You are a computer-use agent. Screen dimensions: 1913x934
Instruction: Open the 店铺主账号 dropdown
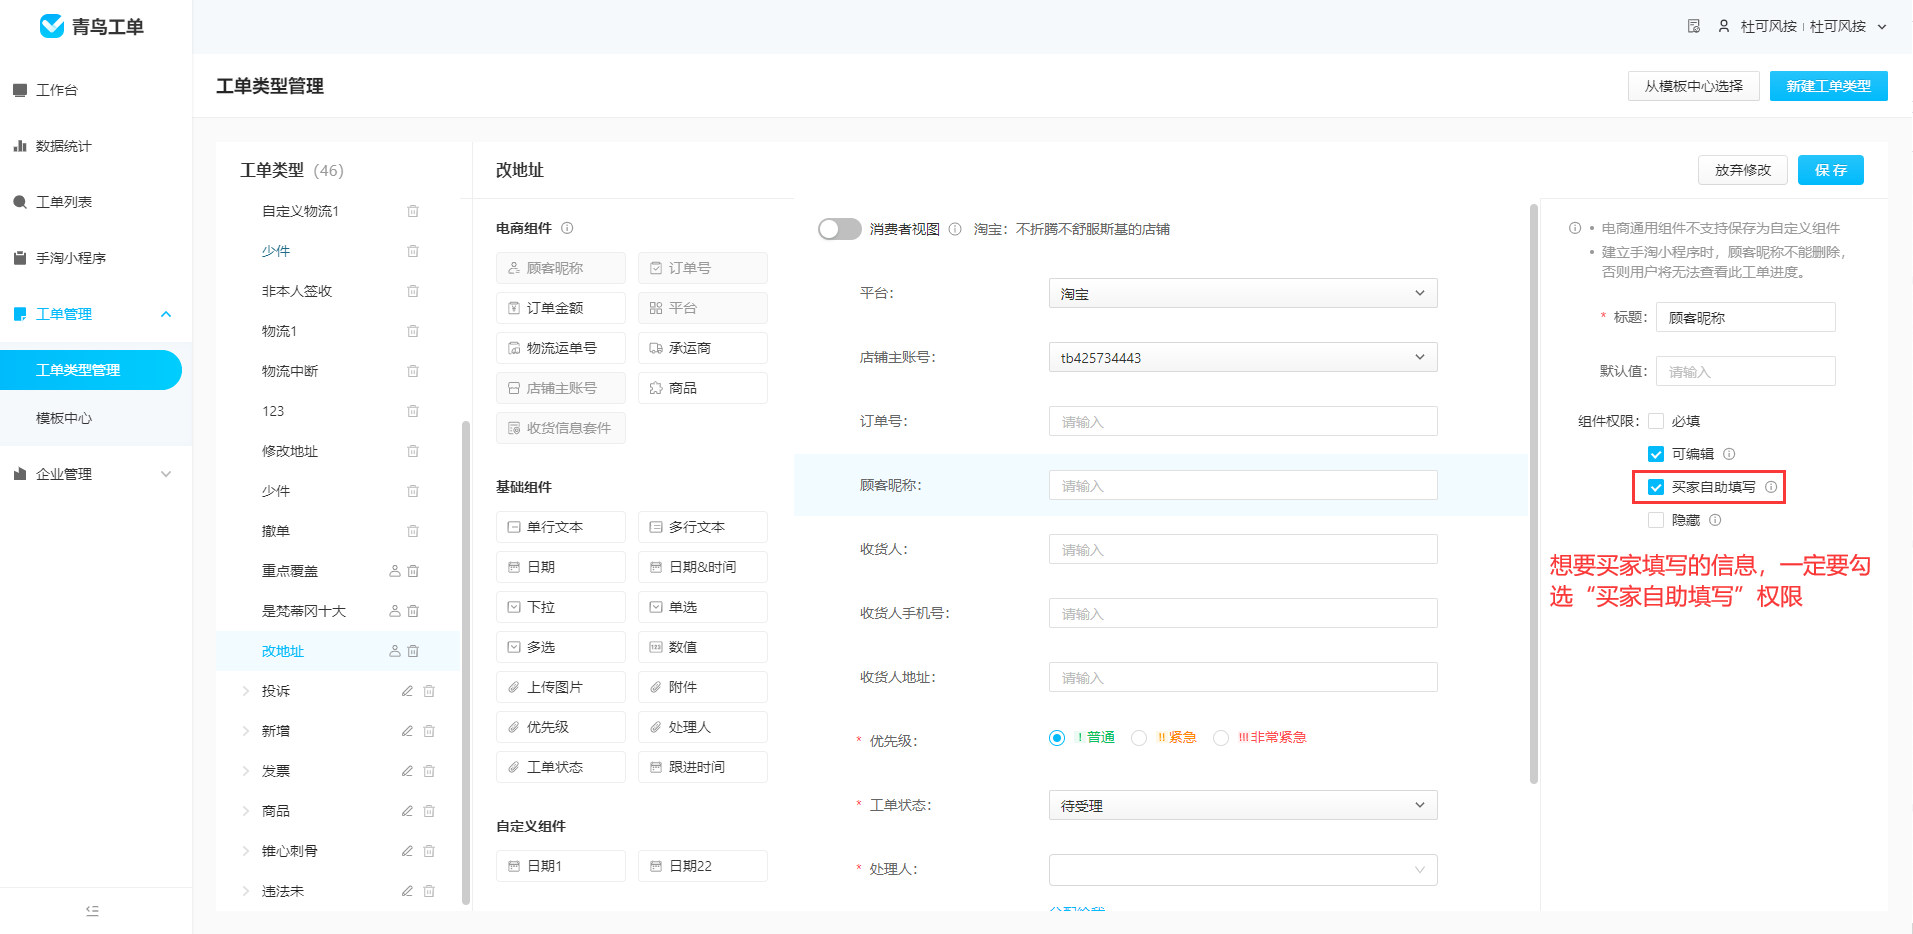(x=1243, y=357)
